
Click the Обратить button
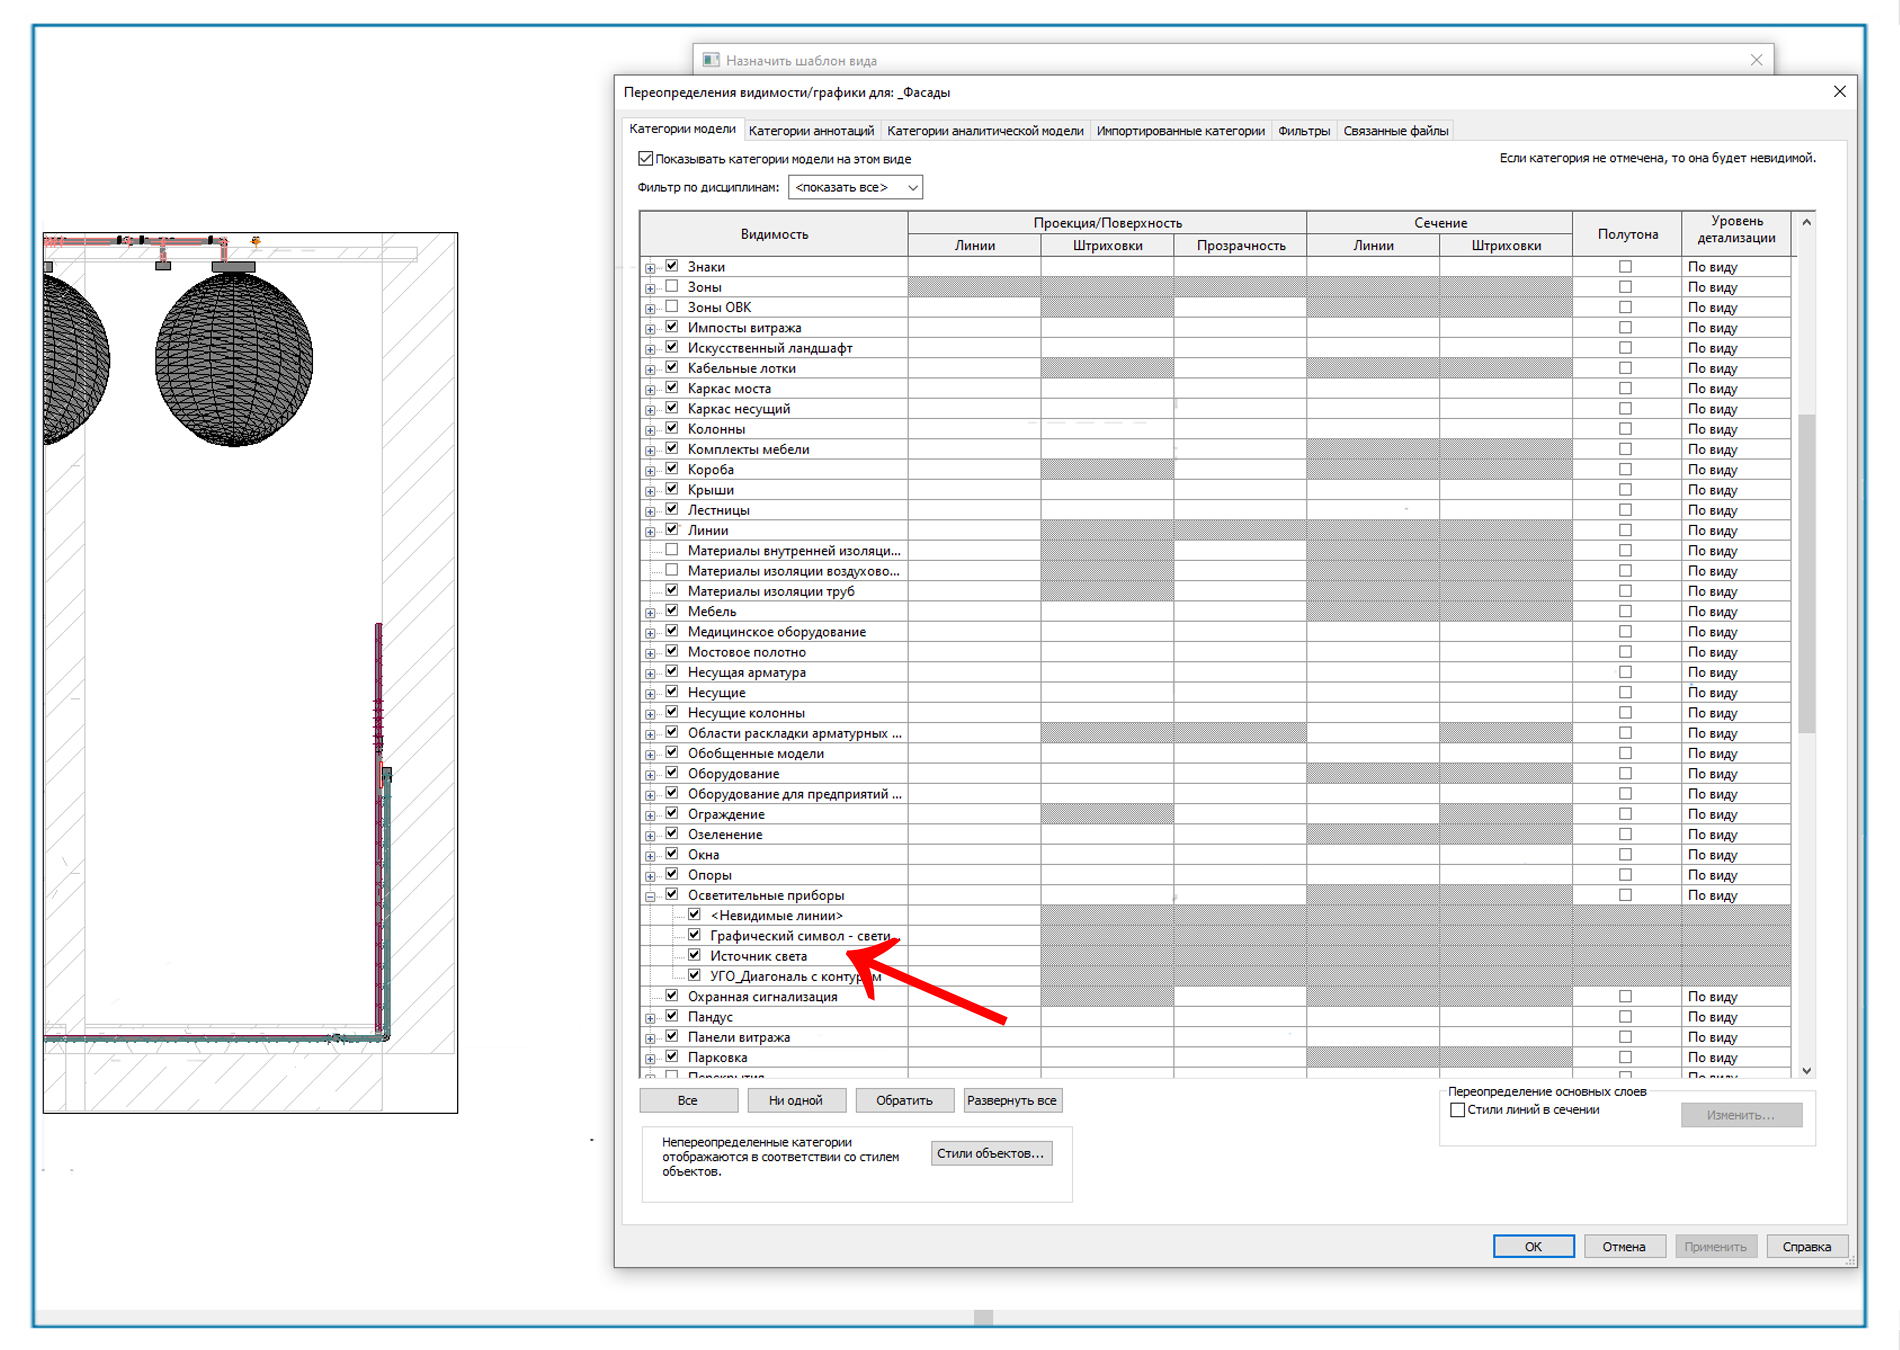[904, 1100]
